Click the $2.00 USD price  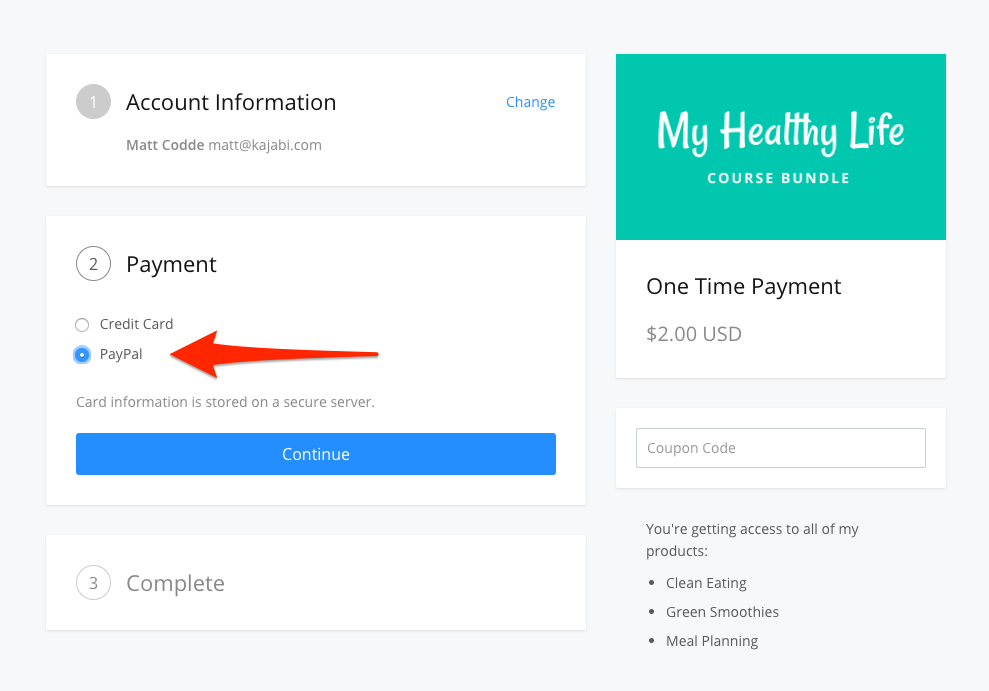click(694, 334)
